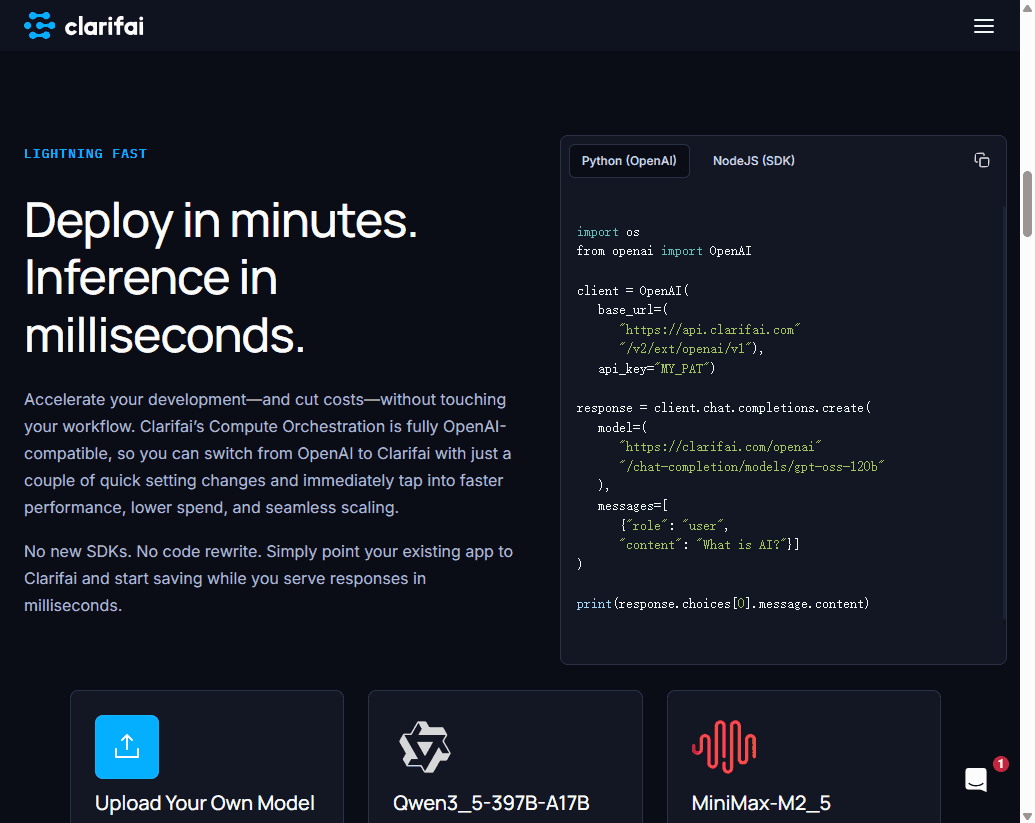The height and width of the screenshot is (823, 1035).
Task: Click the scrollbar up arrow
Action: 1027,8
